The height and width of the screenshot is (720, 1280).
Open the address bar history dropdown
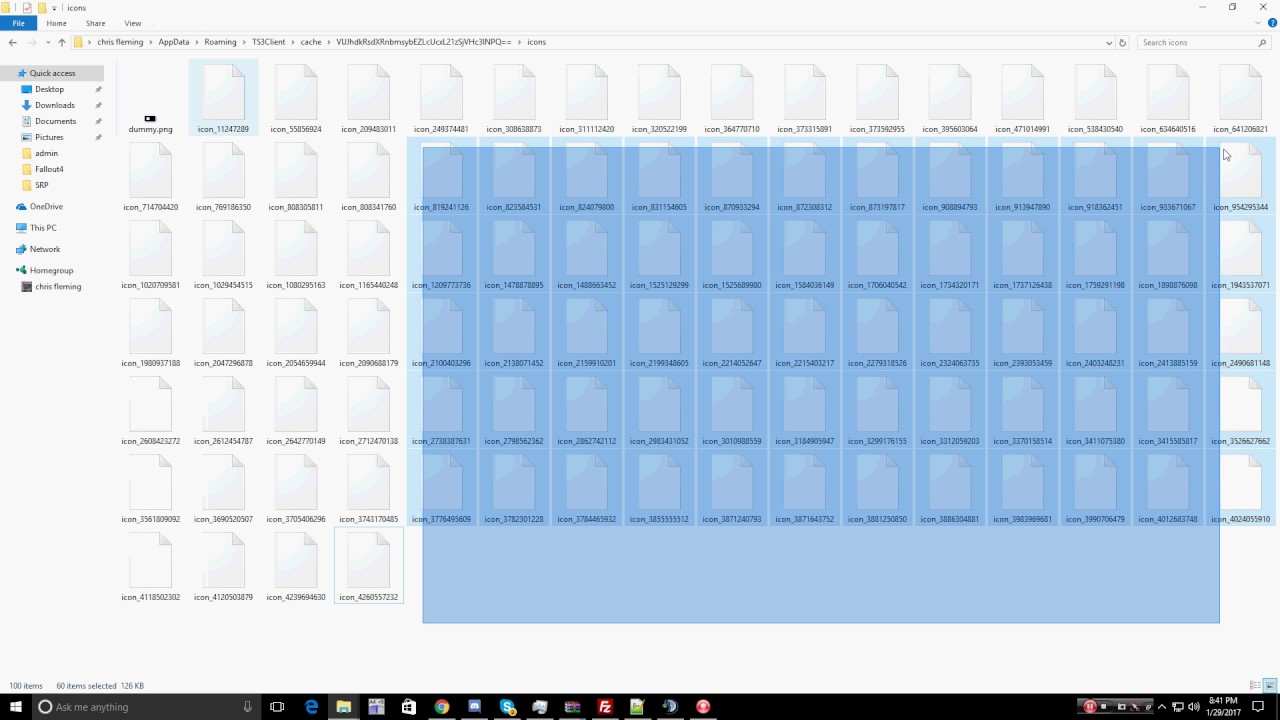(x=1108, y=42)
